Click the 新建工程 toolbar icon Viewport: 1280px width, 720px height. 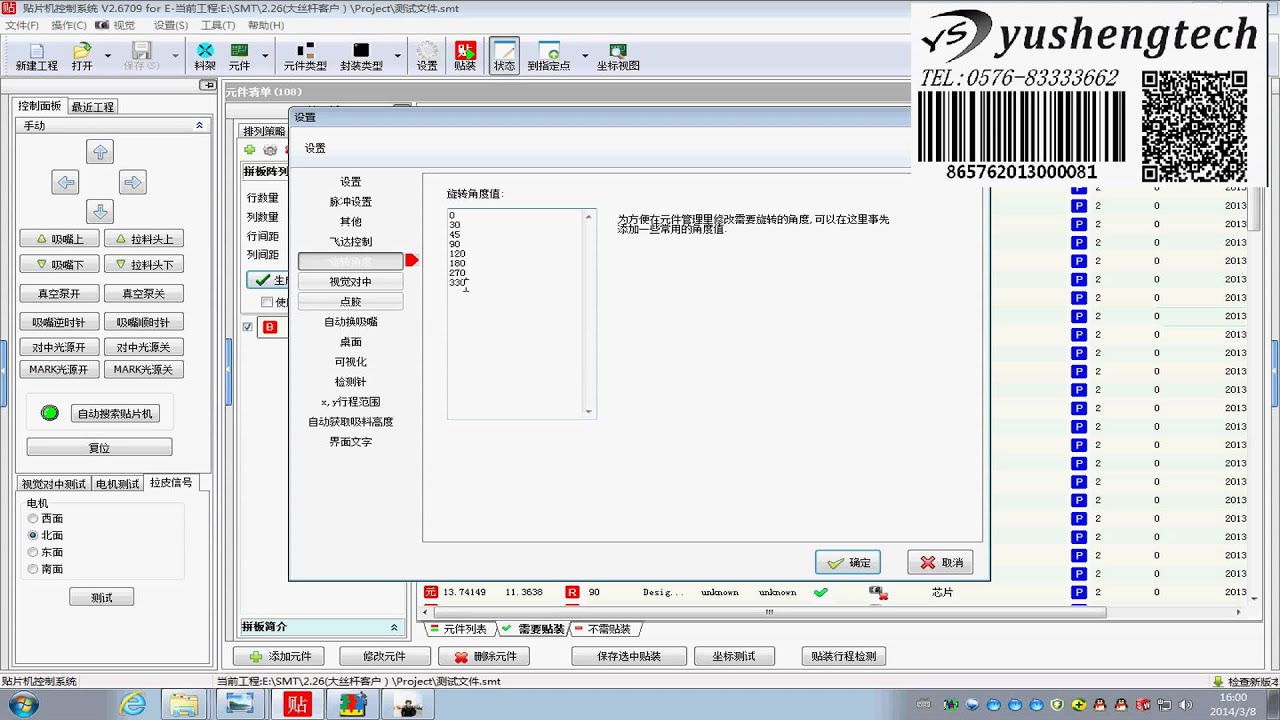coord(36,57)
